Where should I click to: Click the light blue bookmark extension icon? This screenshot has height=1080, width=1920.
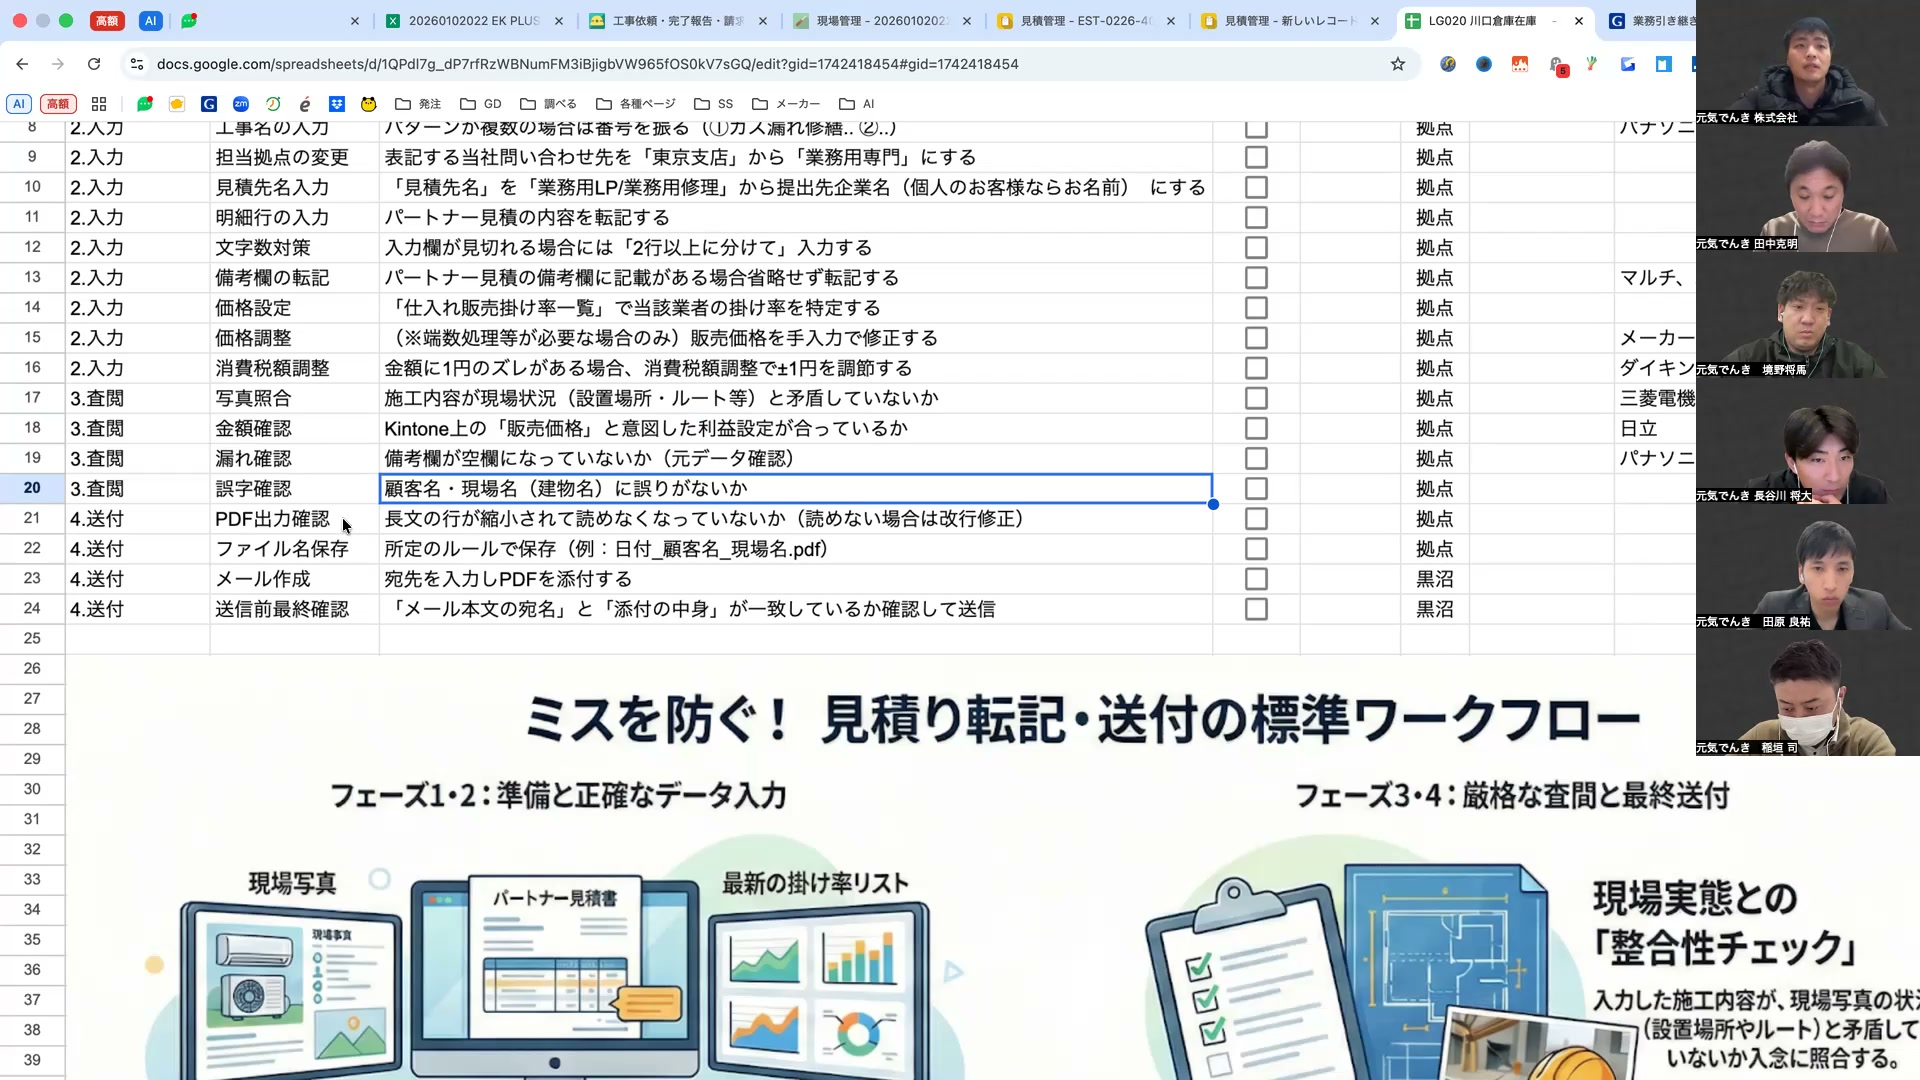pos(1664,64)
